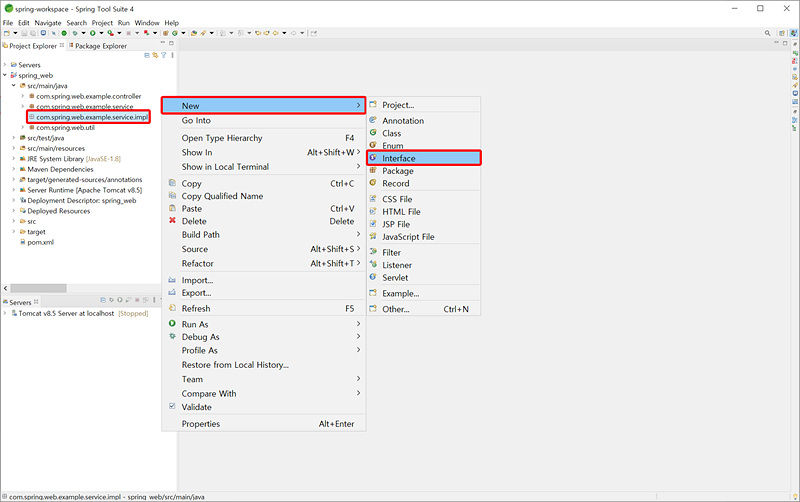
Task: Select the Servers view tab
Action: (20, 302)
